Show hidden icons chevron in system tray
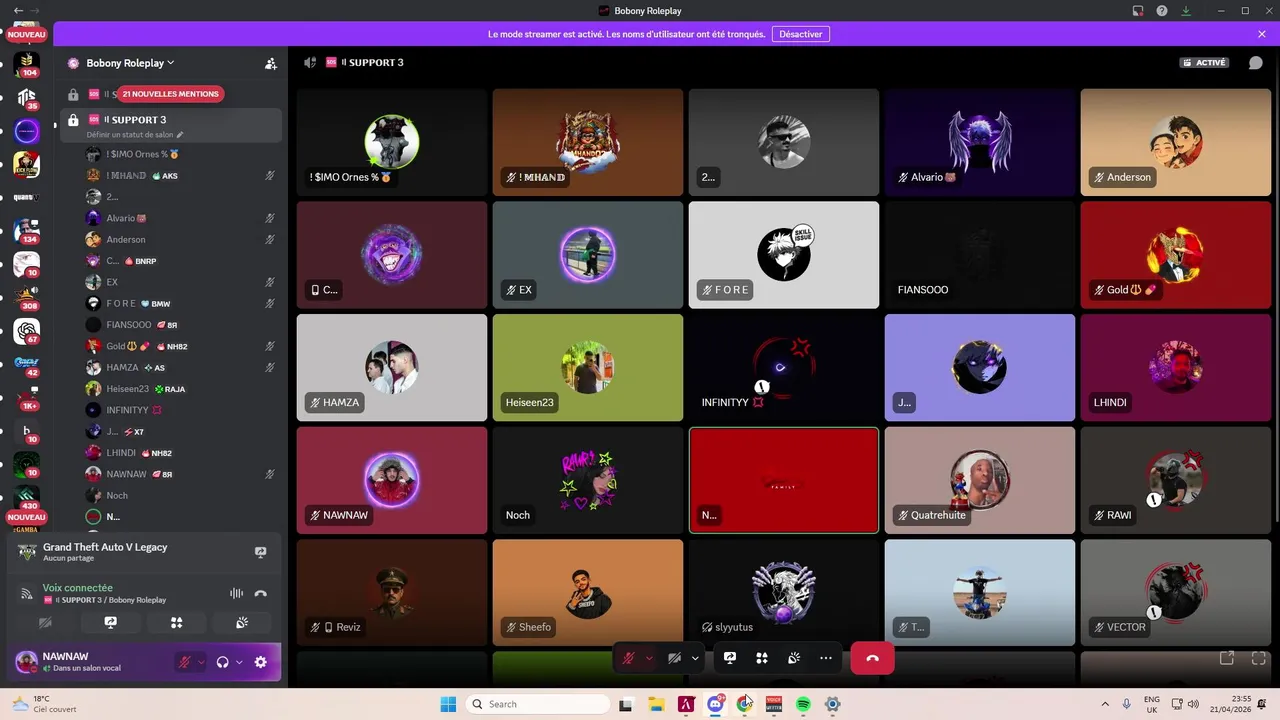The width and height of the screenshot is (1280, 720). click(x=1105, y=704)
